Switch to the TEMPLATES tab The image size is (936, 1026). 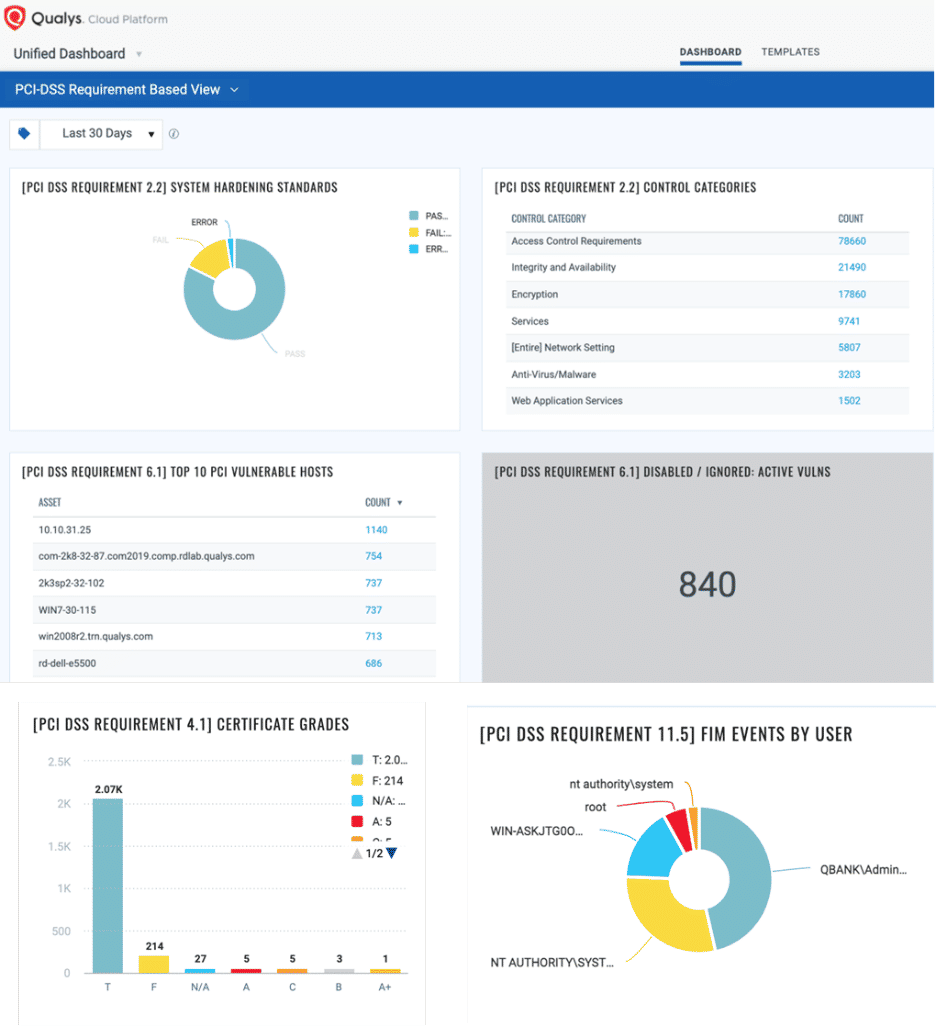790,52
